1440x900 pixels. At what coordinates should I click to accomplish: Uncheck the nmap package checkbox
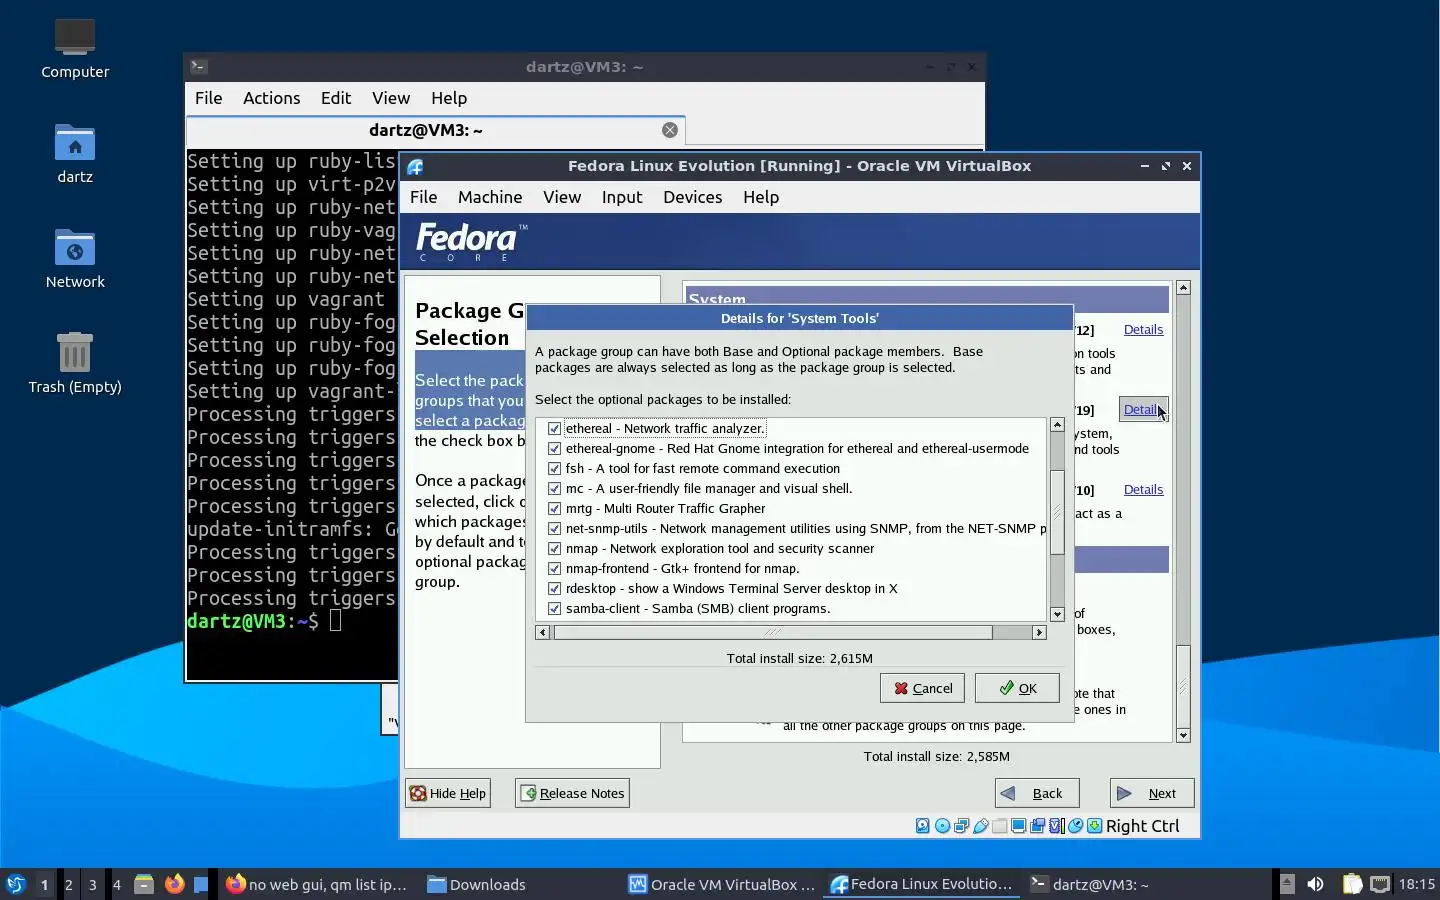coord(555,548)
